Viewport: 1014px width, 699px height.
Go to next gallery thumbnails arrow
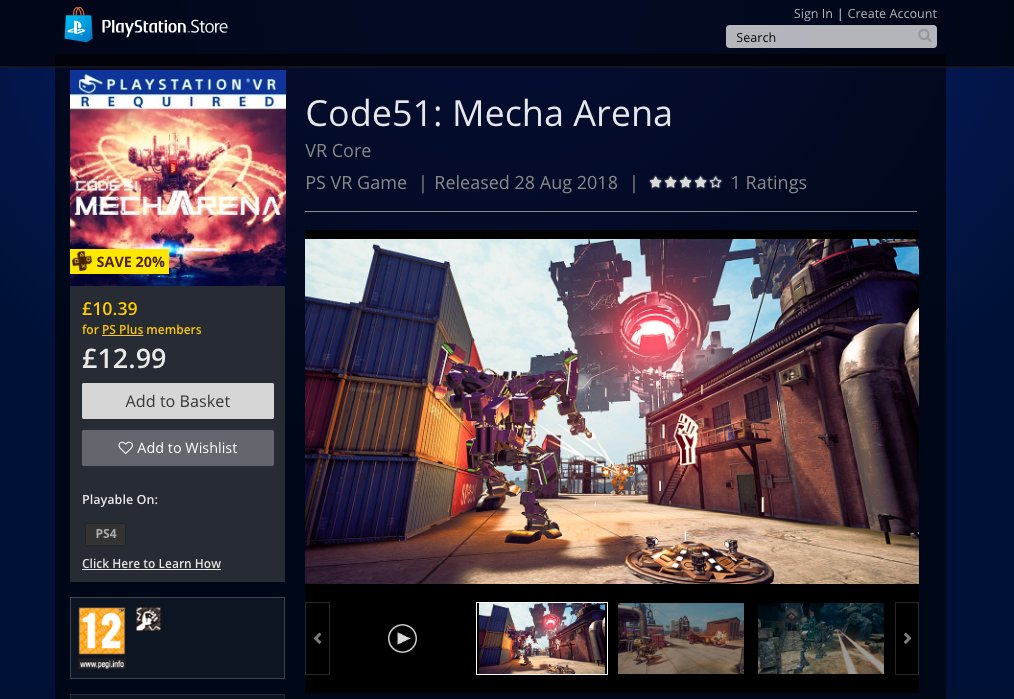pos(907,638)
